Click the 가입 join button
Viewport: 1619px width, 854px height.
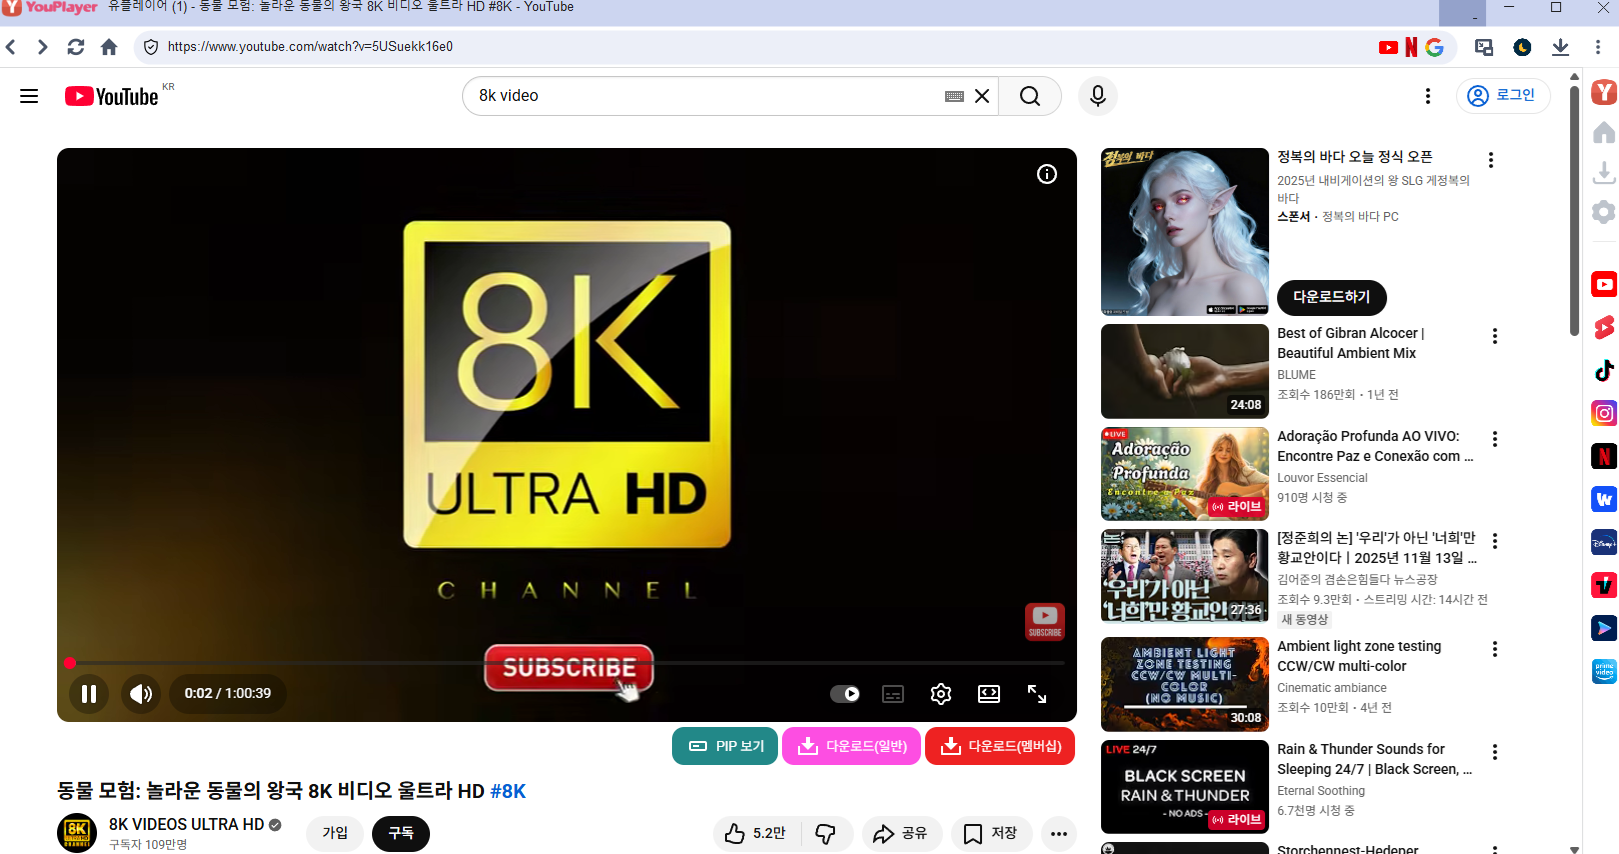[335, 833]
